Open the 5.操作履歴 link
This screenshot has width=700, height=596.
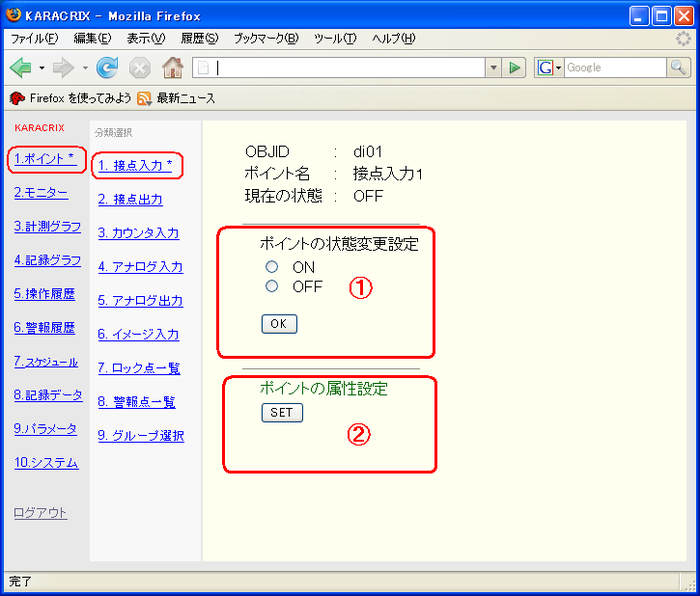pos(44,294)
